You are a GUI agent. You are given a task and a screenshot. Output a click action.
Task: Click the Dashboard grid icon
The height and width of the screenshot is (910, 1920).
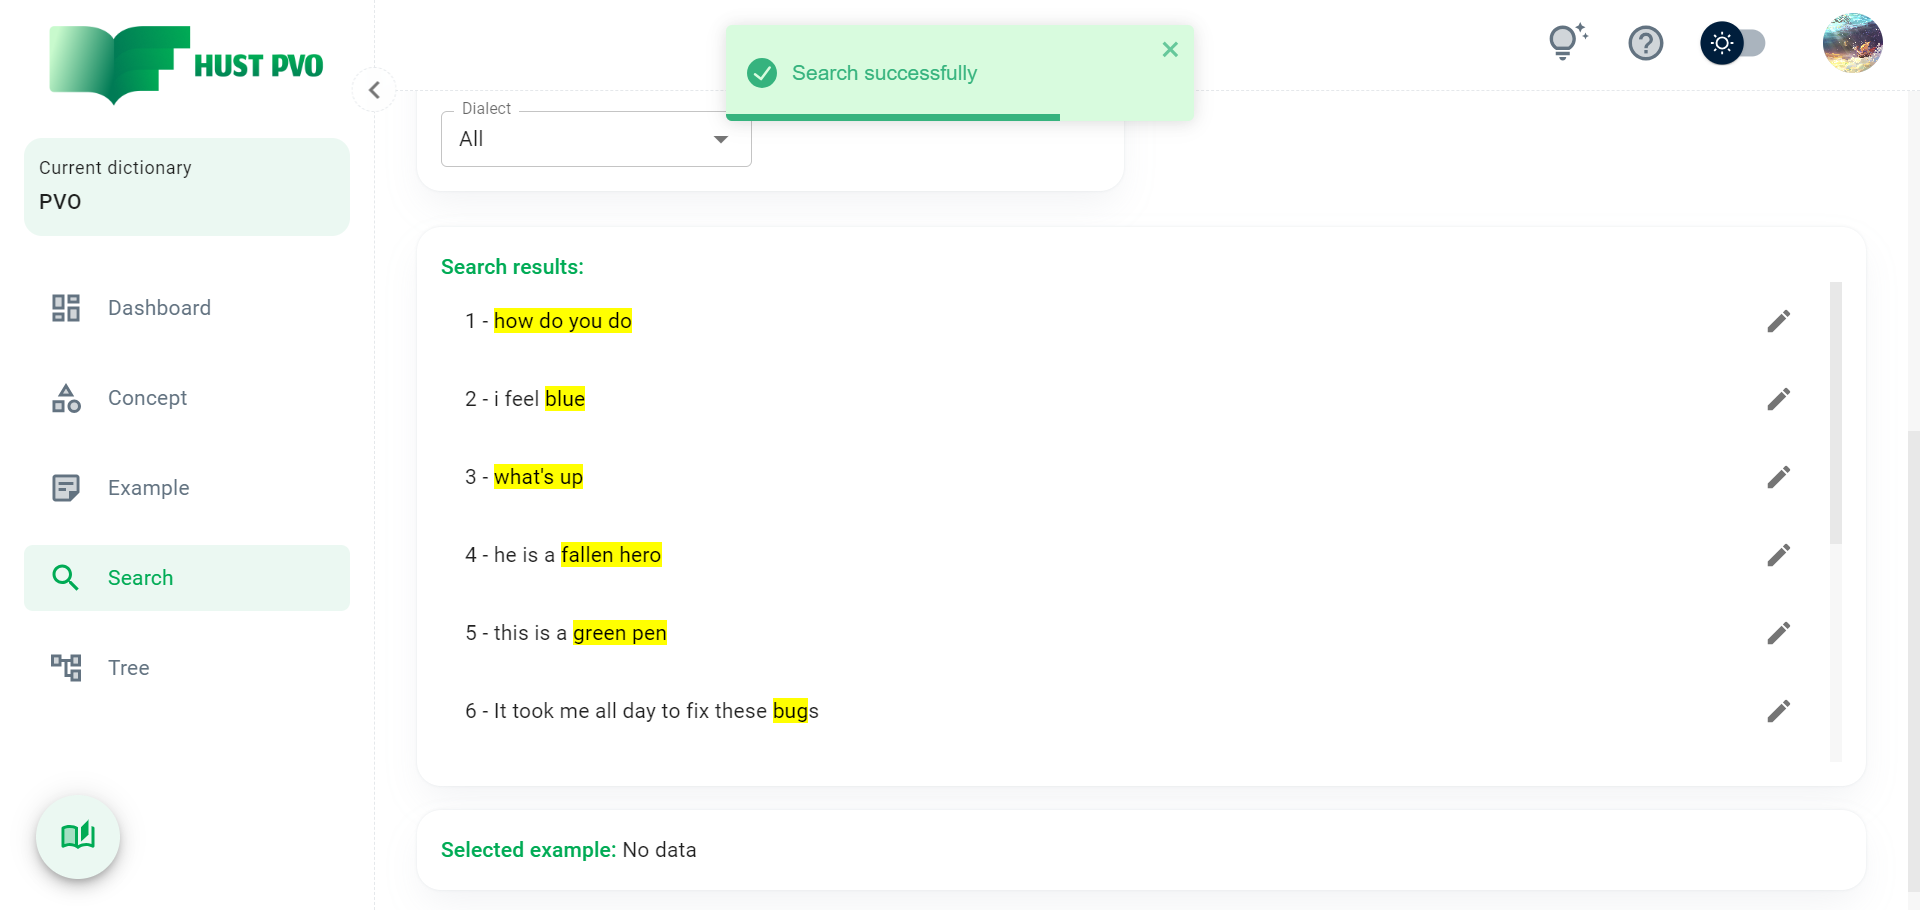click(66, 308)
